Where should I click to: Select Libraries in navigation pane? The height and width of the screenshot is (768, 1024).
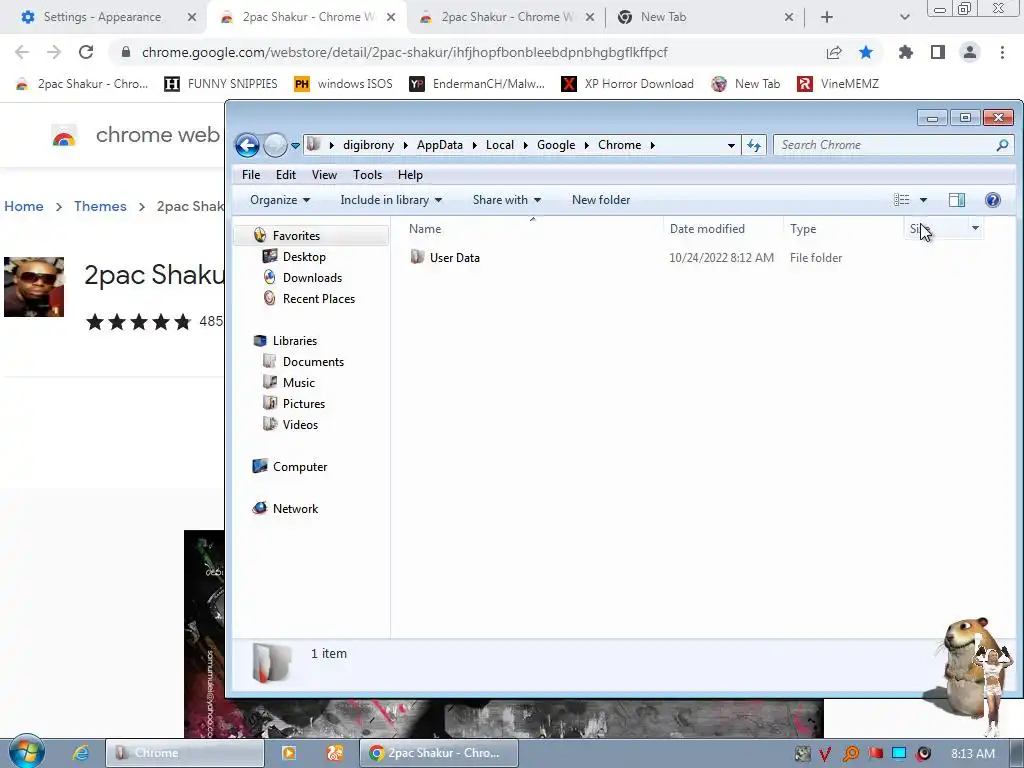click(295, 341)
